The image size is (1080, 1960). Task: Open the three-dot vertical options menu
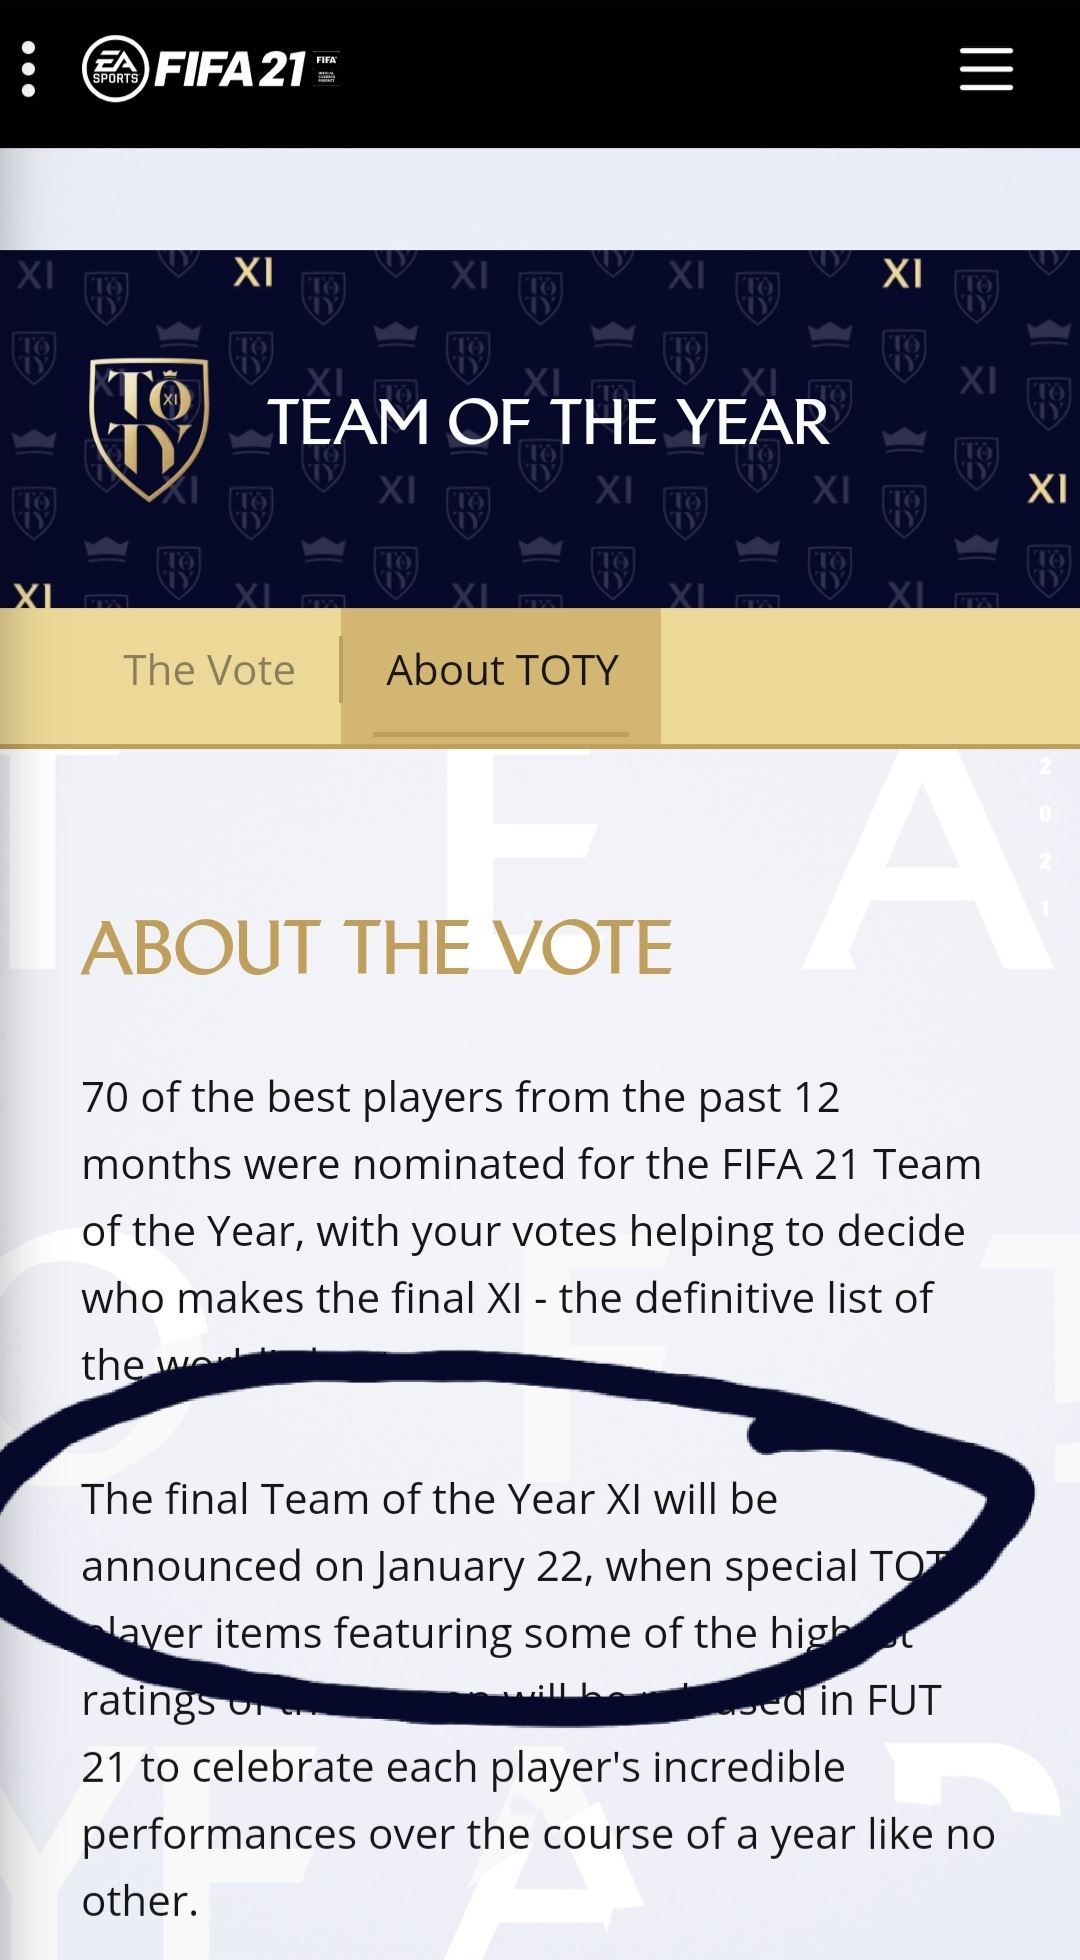[28, 69]
